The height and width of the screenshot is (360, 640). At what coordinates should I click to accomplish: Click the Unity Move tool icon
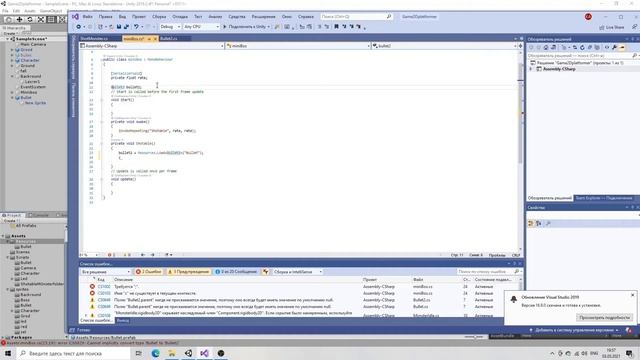tap(19, 19)
